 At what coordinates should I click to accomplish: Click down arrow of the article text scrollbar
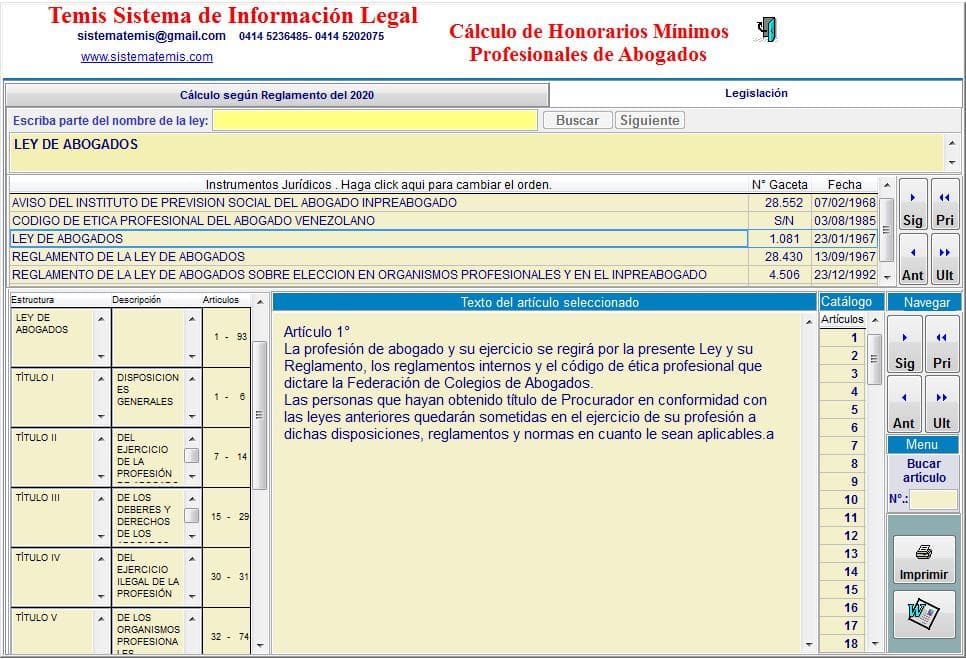809,644
